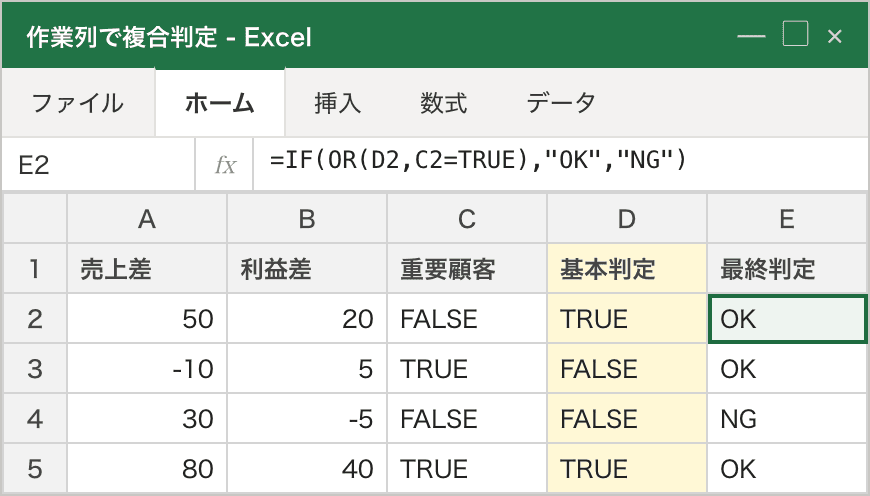
Task: Select row 1 header
Action: click(35, 269)
